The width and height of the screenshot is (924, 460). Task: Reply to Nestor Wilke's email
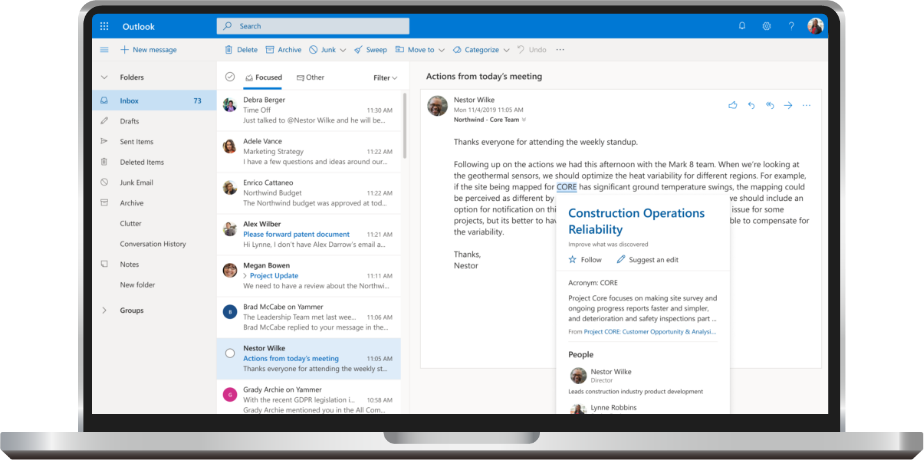[751, 105]
